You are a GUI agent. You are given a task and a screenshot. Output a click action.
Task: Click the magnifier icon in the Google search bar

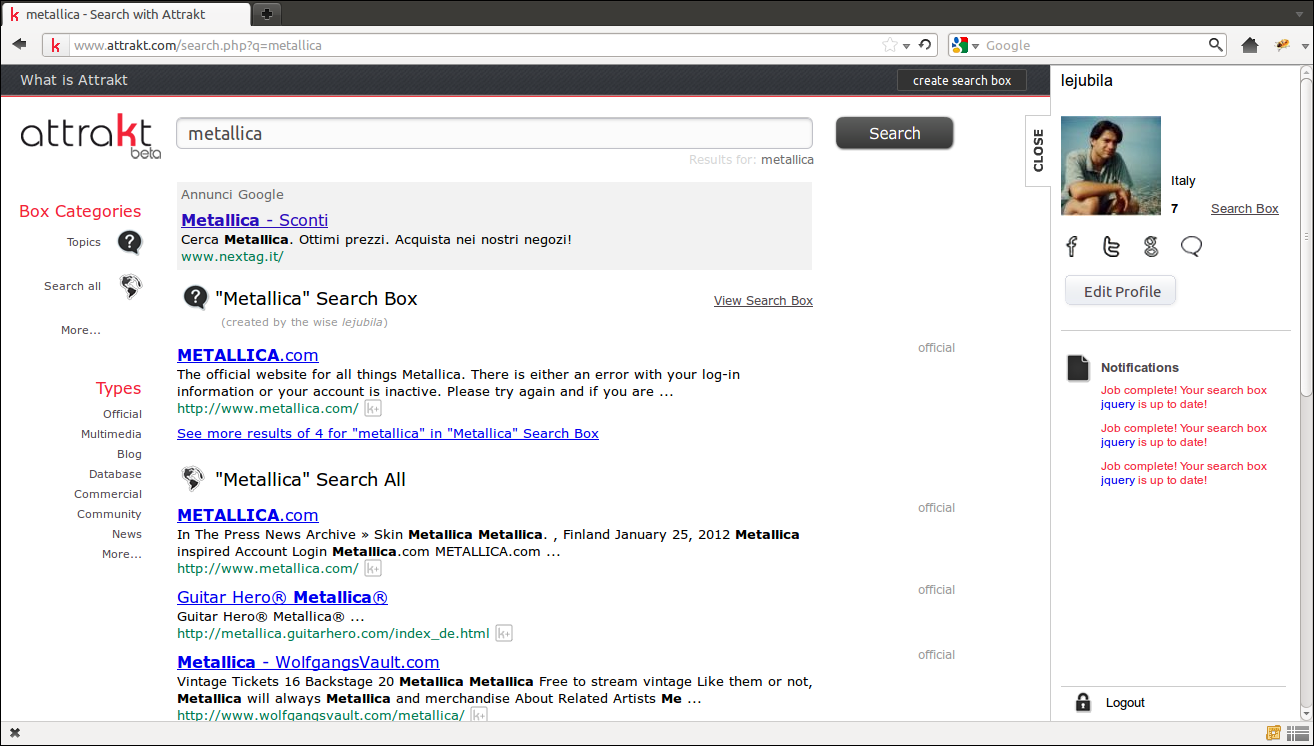[1216, 45]
